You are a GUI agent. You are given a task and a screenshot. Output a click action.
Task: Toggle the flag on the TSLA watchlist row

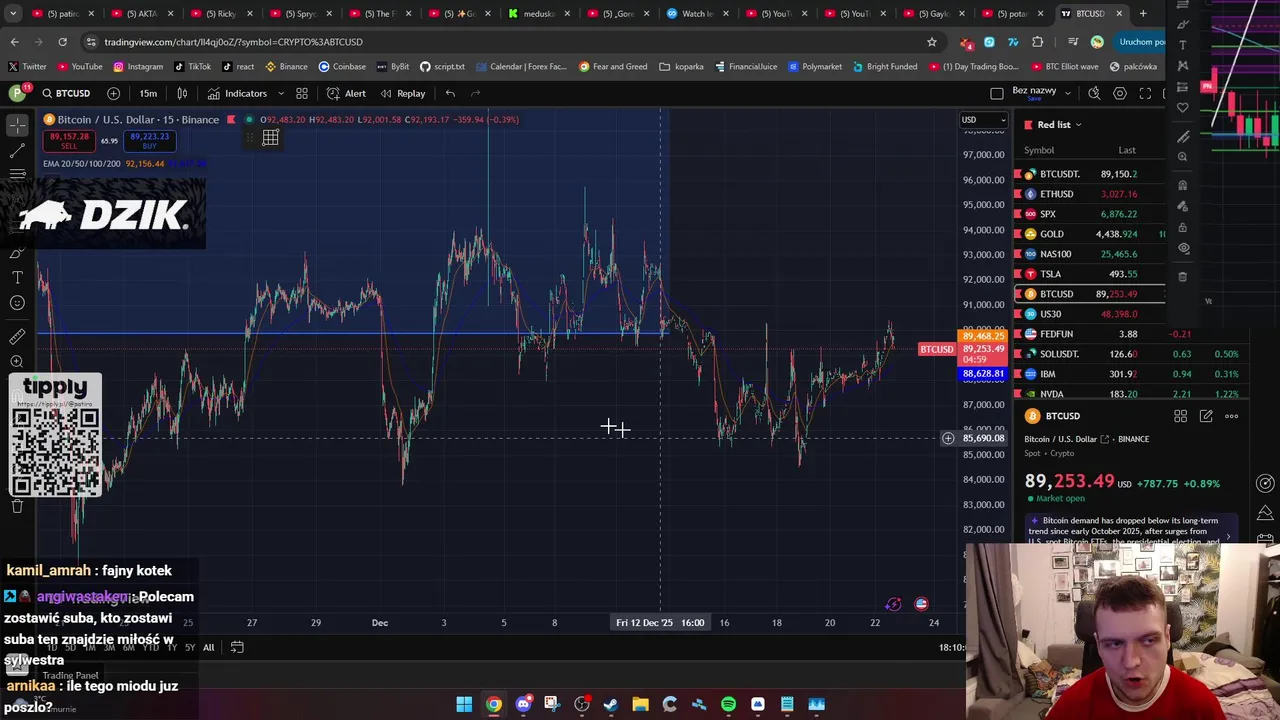click(1018, 274)
